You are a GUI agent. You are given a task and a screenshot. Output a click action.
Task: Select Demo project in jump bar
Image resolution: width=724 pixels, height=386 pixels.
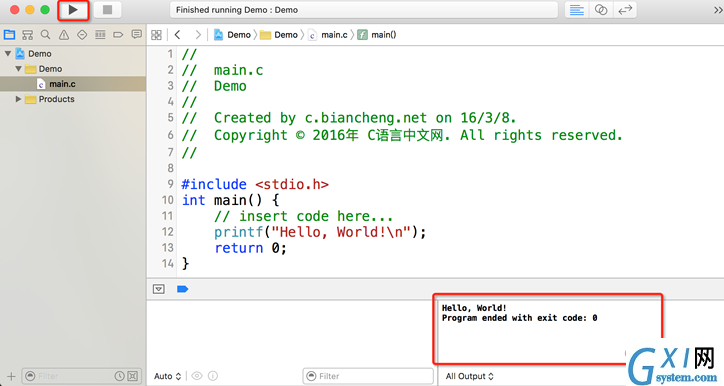click(232, 35)
